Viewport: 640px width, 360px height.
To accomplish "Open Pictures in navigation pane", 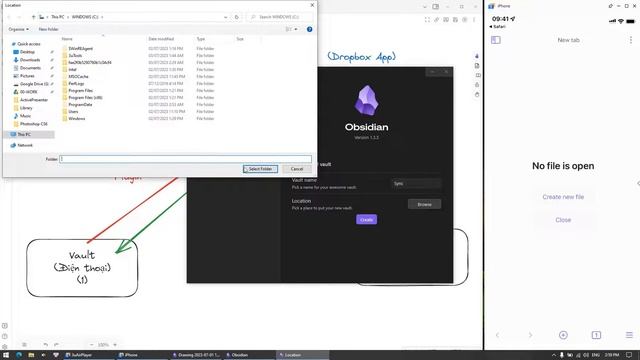I will click(x=27, y=76).
